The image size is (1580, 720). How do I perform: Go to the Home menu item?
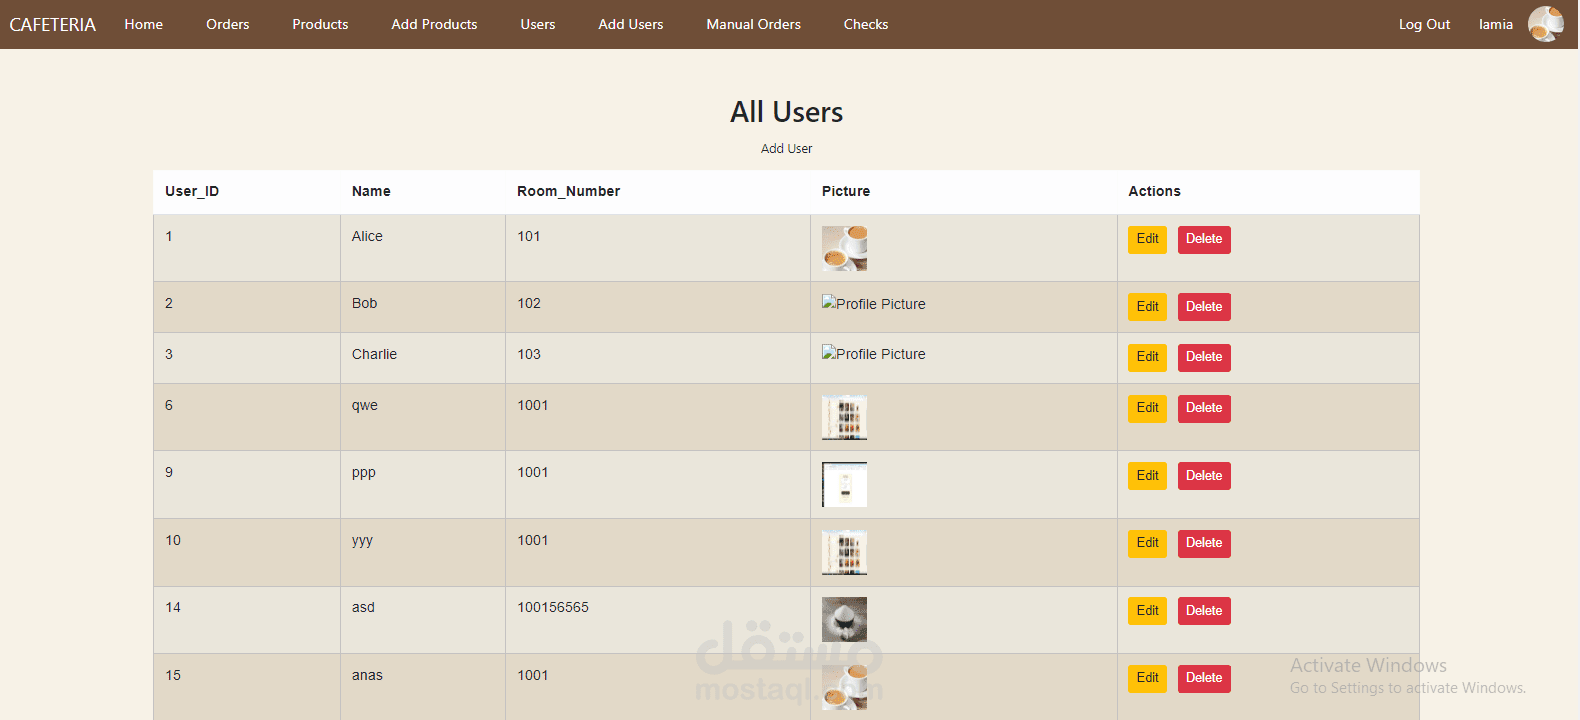click(x=144, y=24)
